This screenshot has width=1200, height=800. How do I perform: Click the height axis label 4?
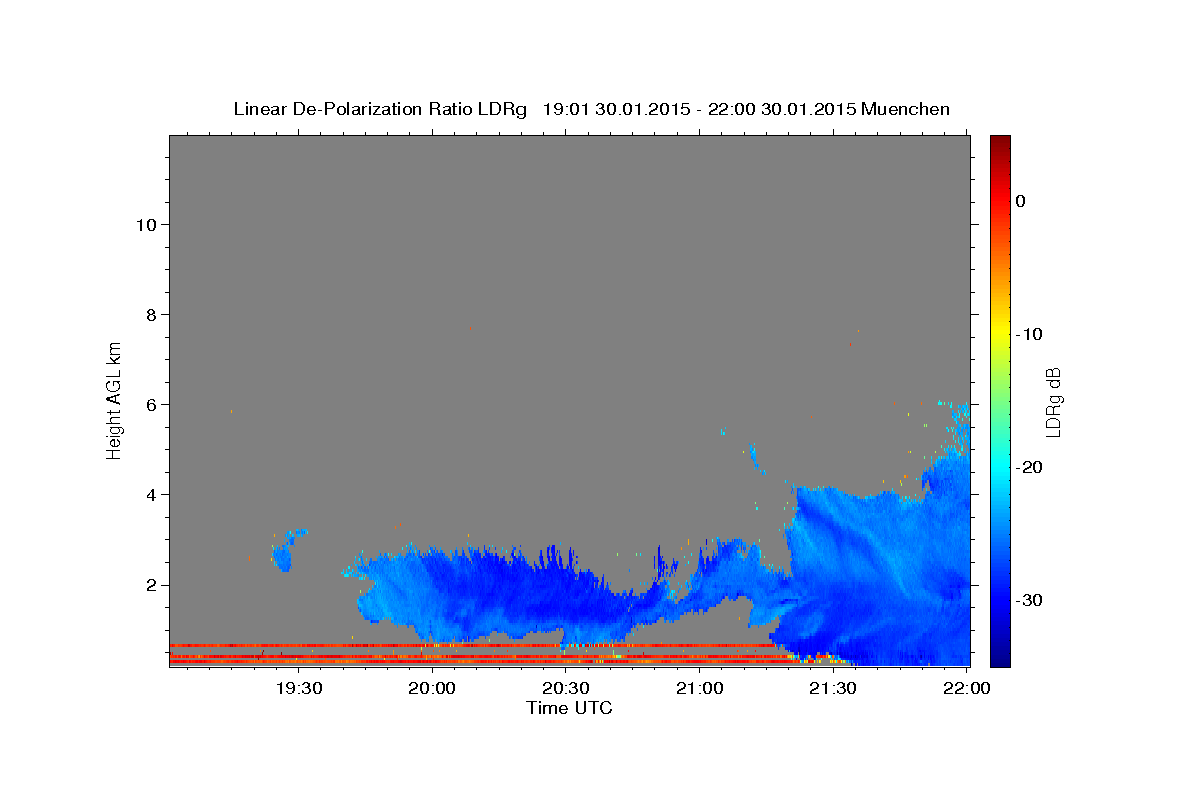click(150, 494)
